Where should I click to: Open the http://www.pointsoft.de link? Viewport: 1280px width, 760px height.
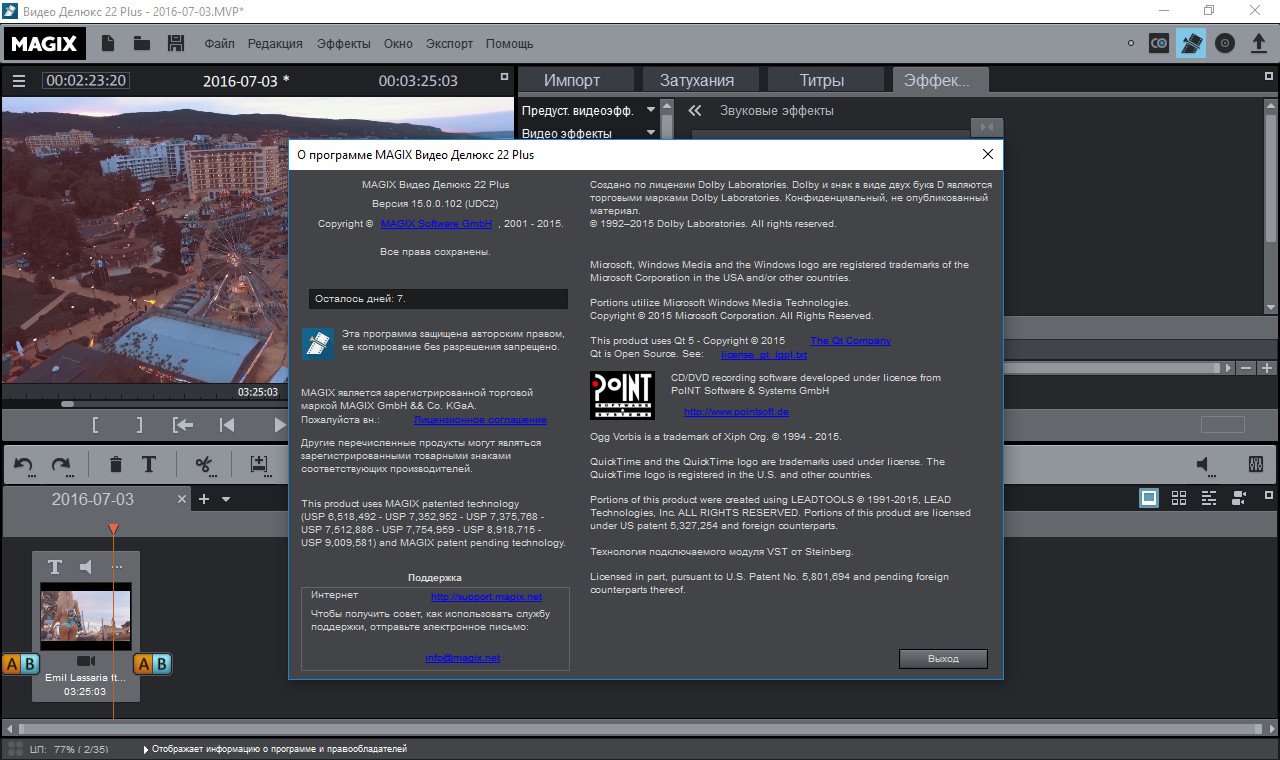click(737, 412)
